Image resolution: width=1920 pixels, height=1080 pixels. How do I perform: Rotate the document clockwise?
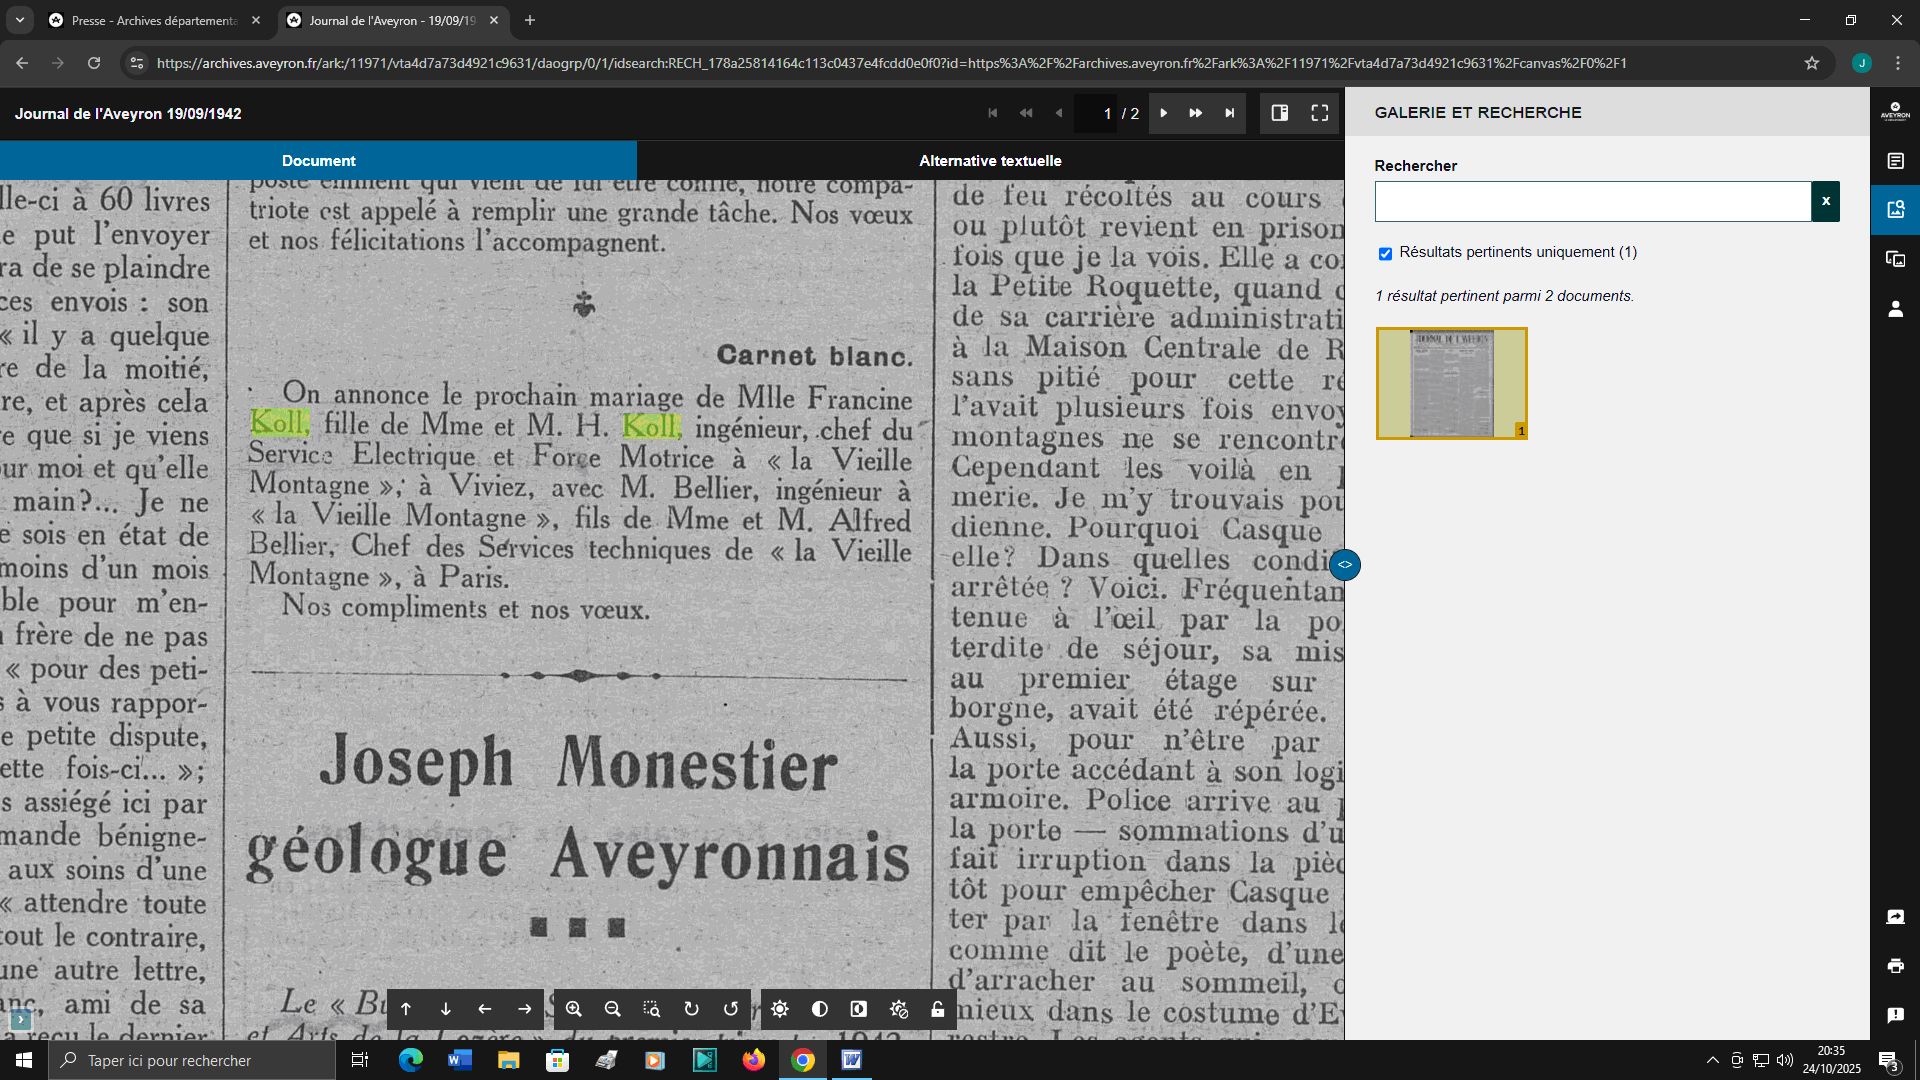[x=691, y=1009]
